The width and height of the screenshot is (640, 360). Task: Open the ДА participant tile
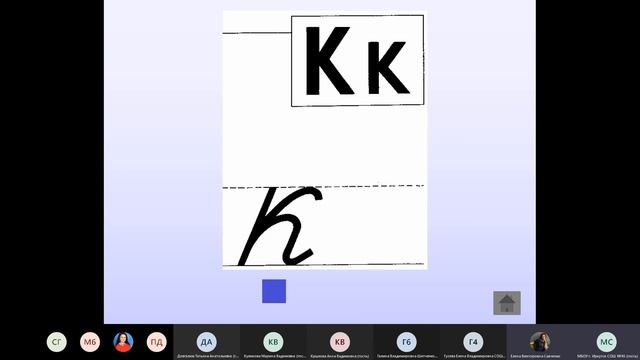pos(207,342)
